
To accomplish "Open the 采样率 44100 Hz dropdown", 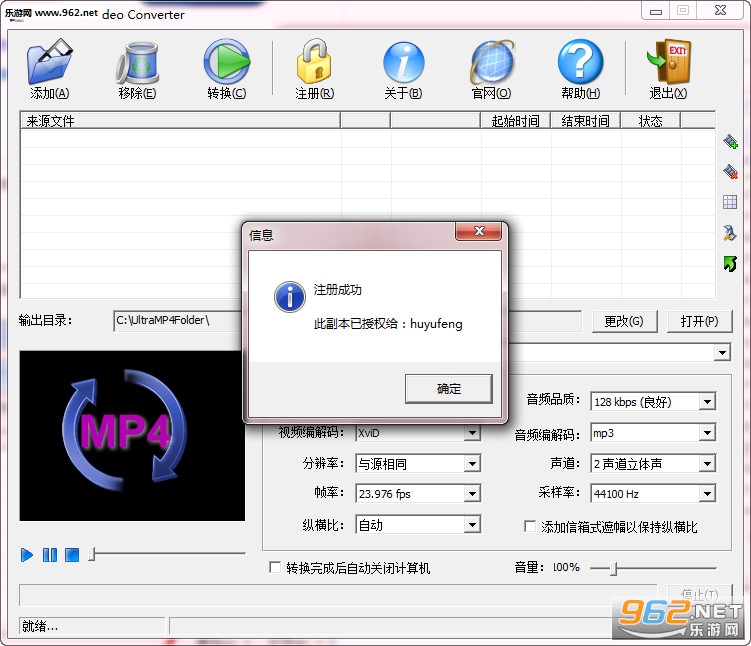I will click(707, 494).
